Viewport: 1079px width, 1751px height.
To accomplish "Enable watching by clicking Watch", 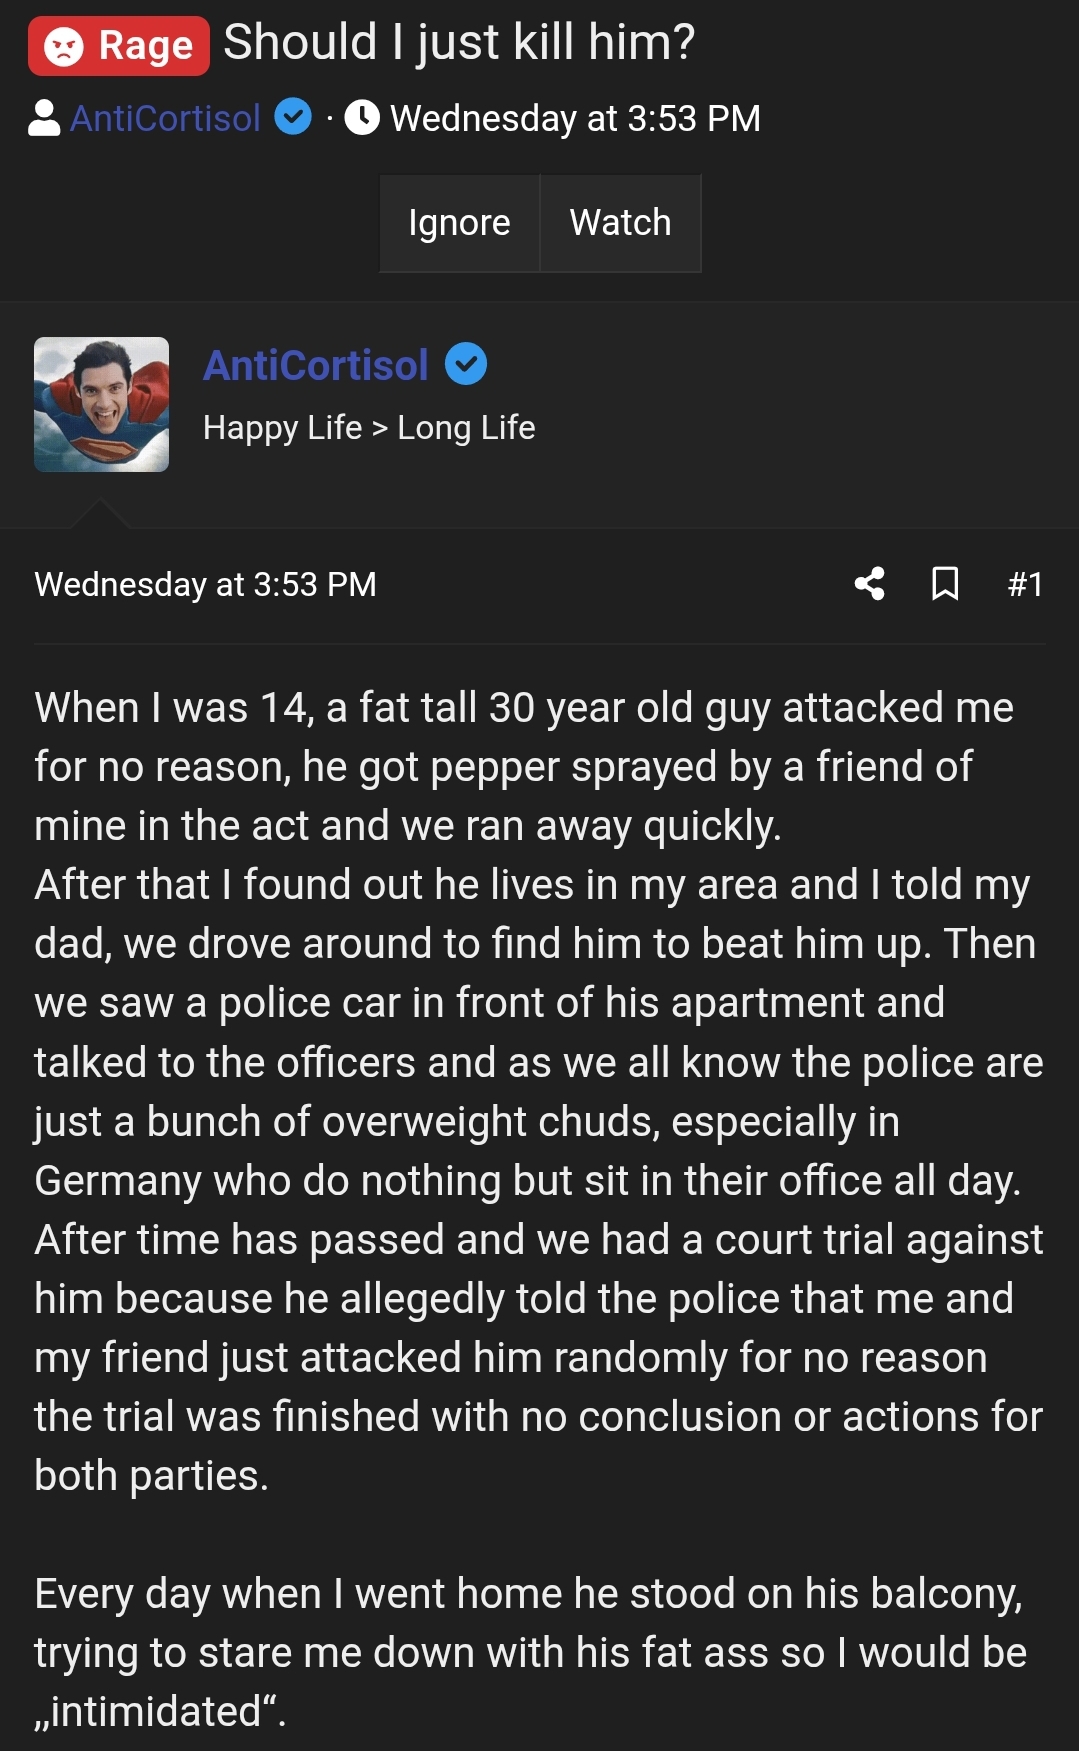I will pyautogui.click(x=620, y=223).
